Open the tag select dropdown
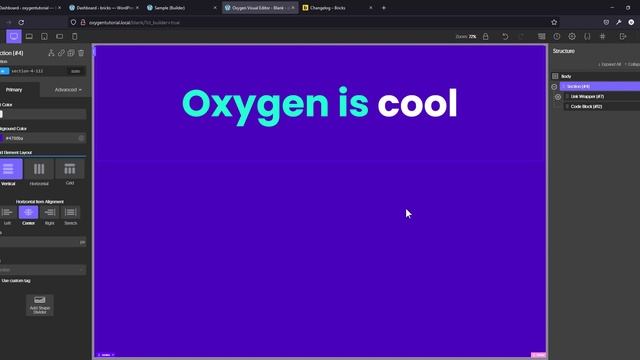The width and height of the screenshot is (640, 360). tap(42, 270)
